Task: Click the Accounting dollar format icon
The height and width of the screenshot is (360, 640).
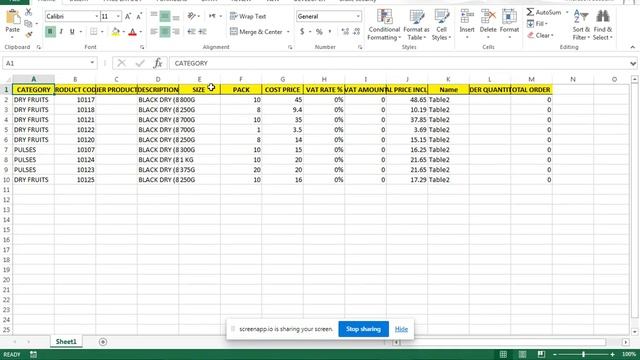Action: pyautogui.click(x=302, y=31)
